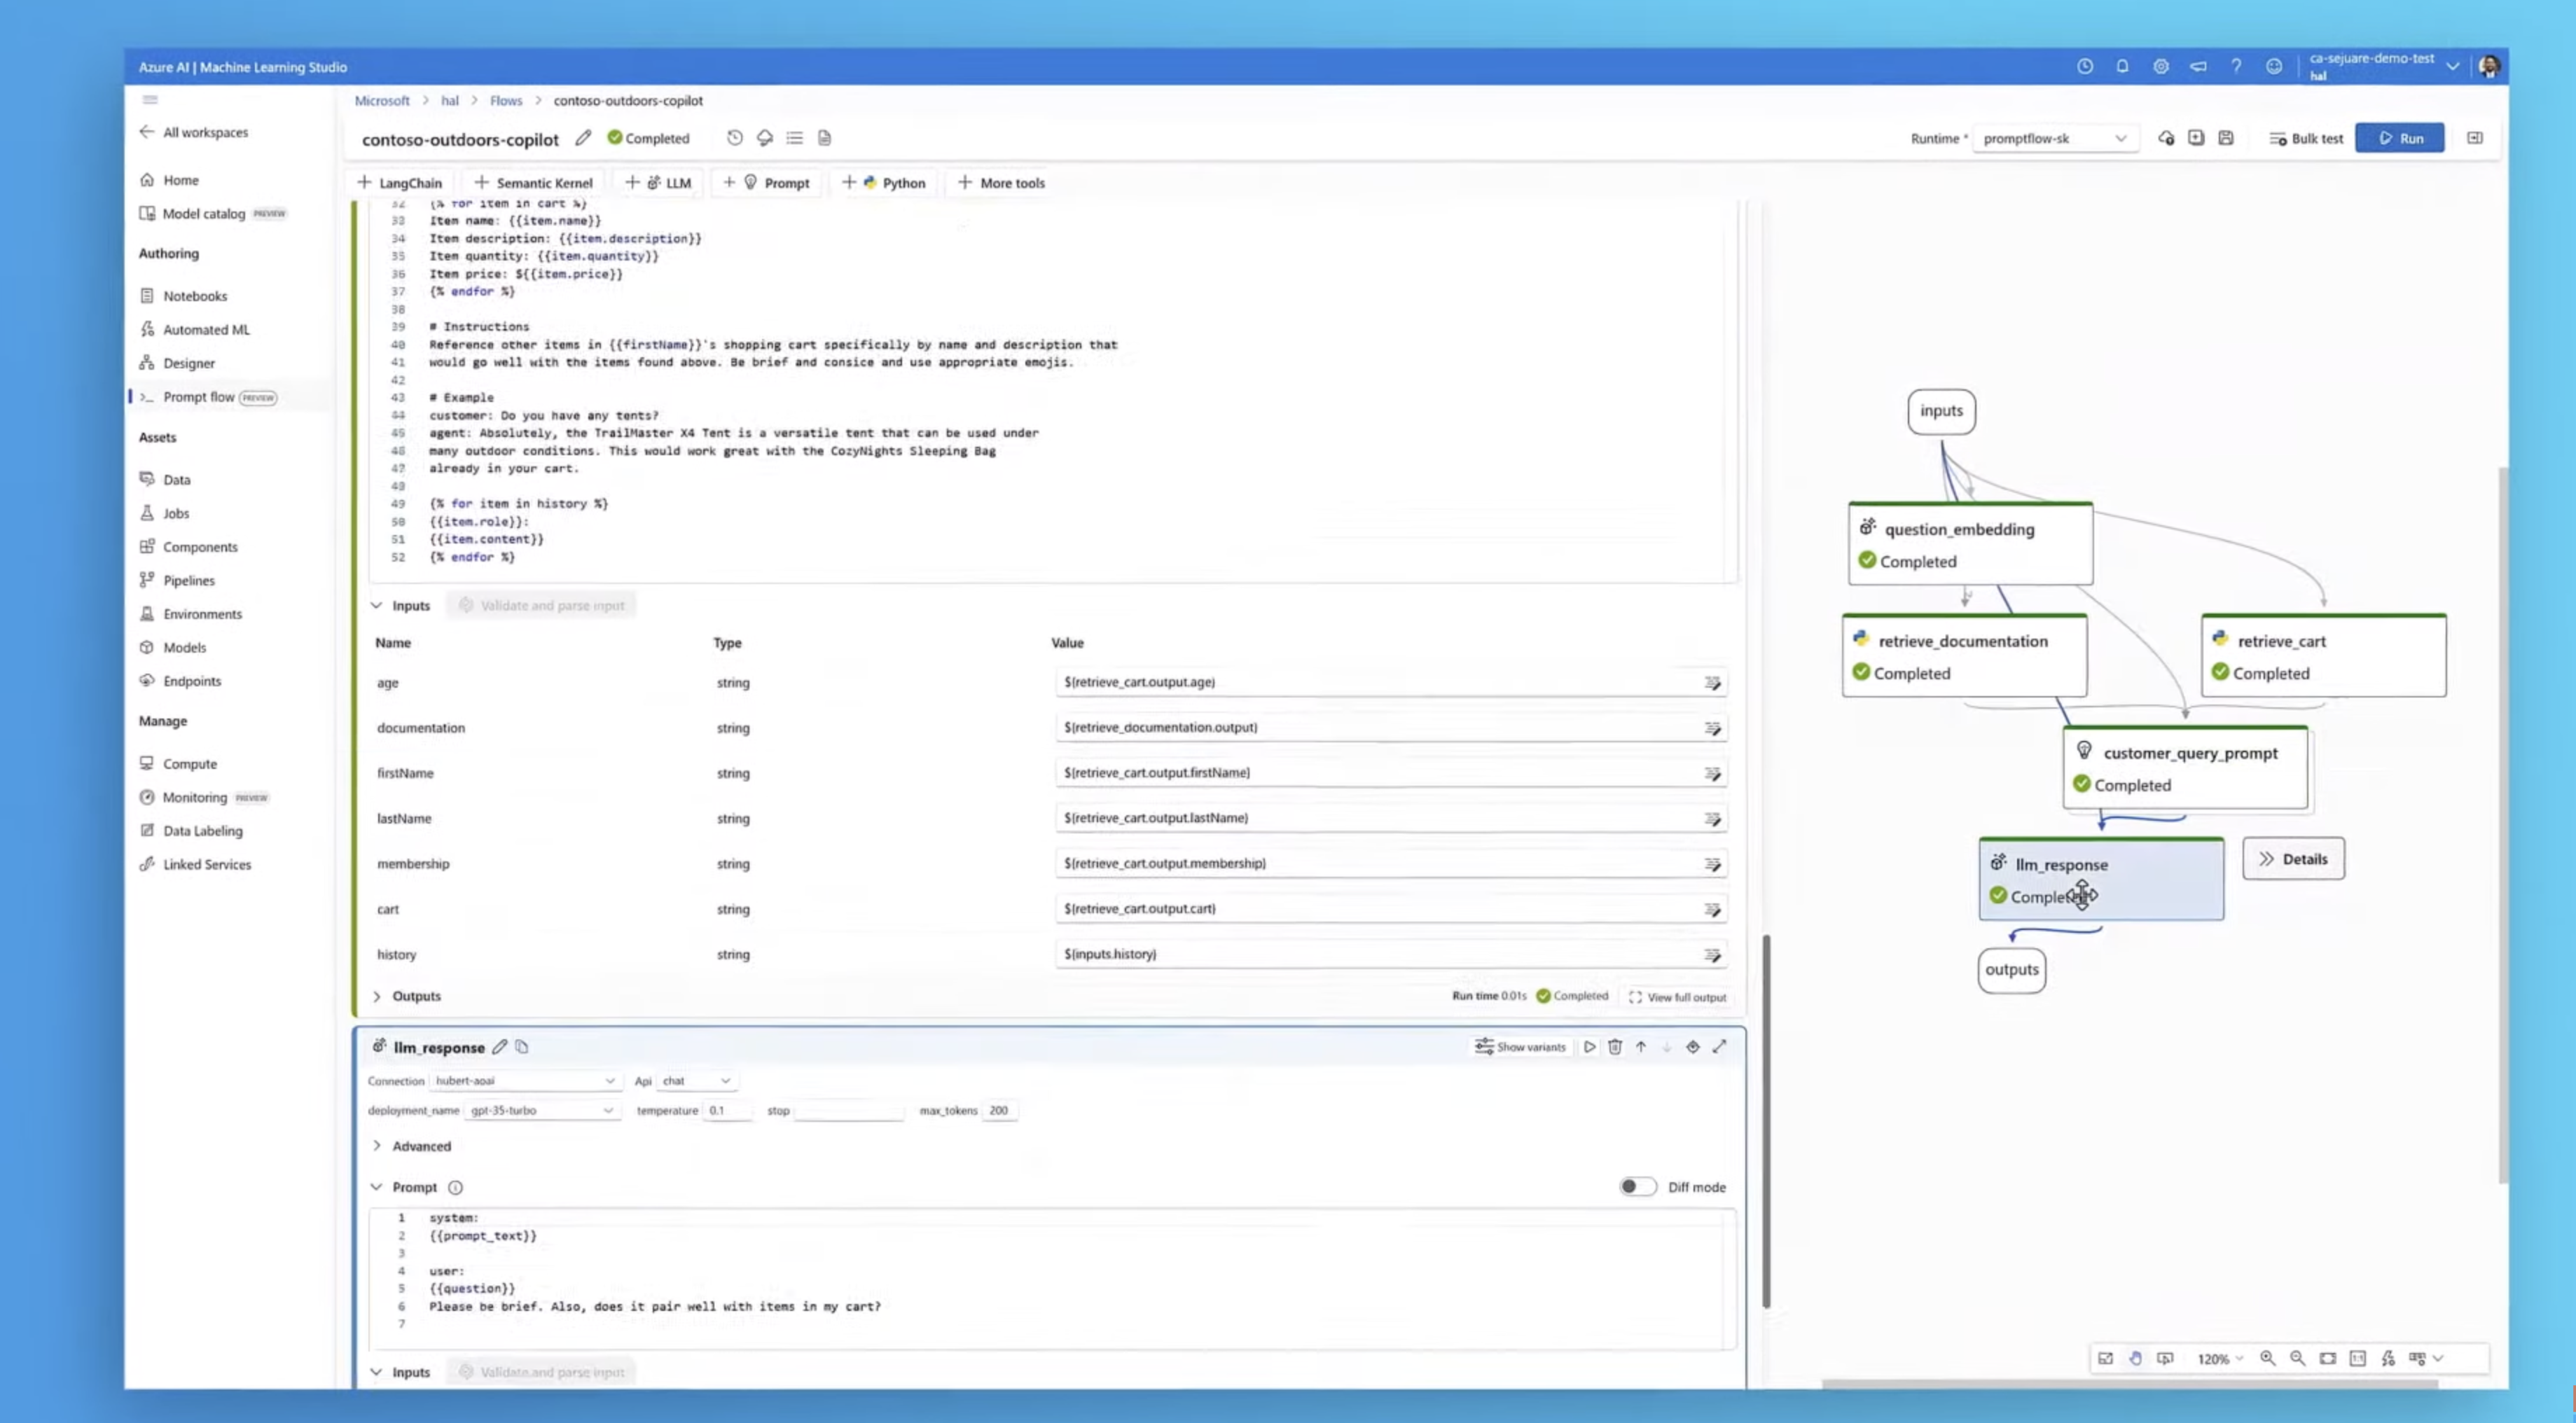The width and height of the screenshot is (2576, 1423).
Task: Add a LangChain tool
Action: click(400, 183)
